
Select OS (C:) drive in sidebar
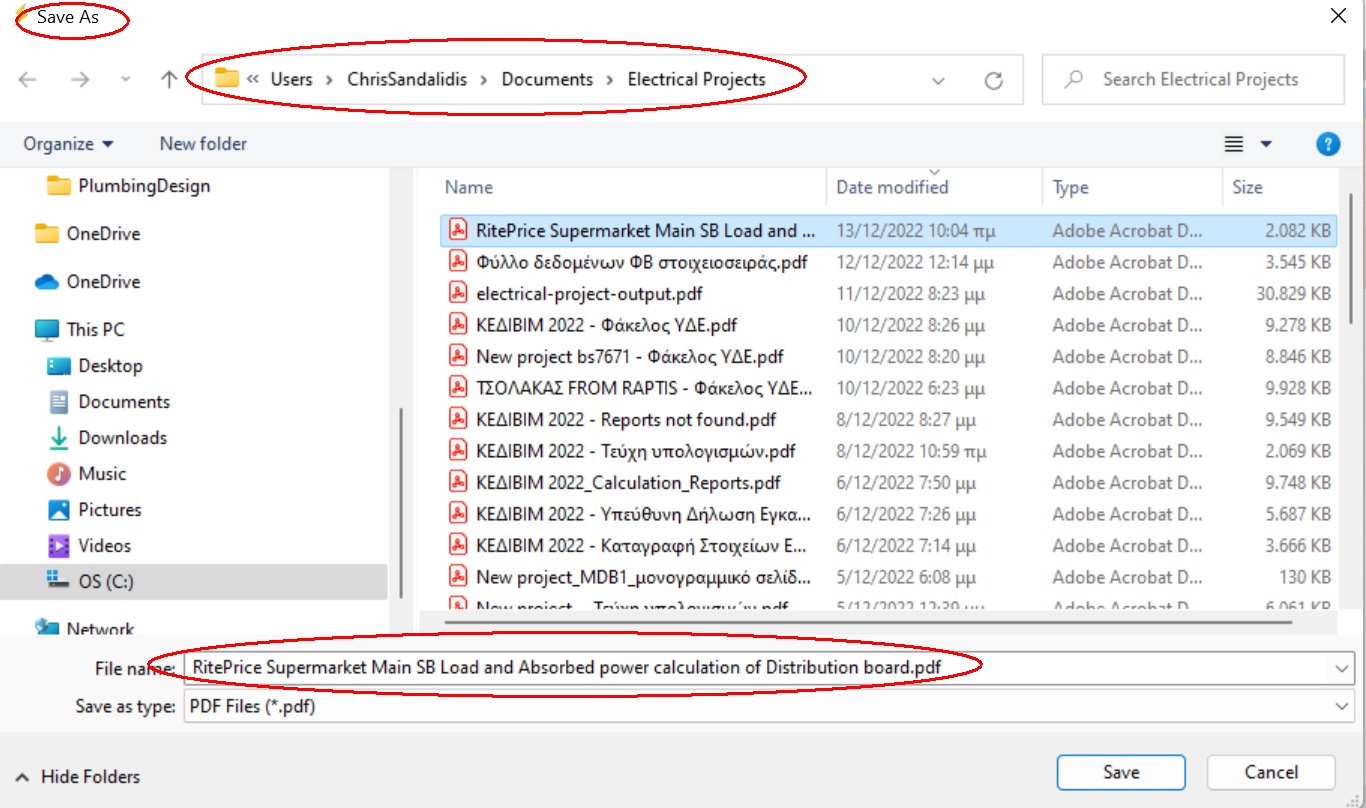(105, 581)
